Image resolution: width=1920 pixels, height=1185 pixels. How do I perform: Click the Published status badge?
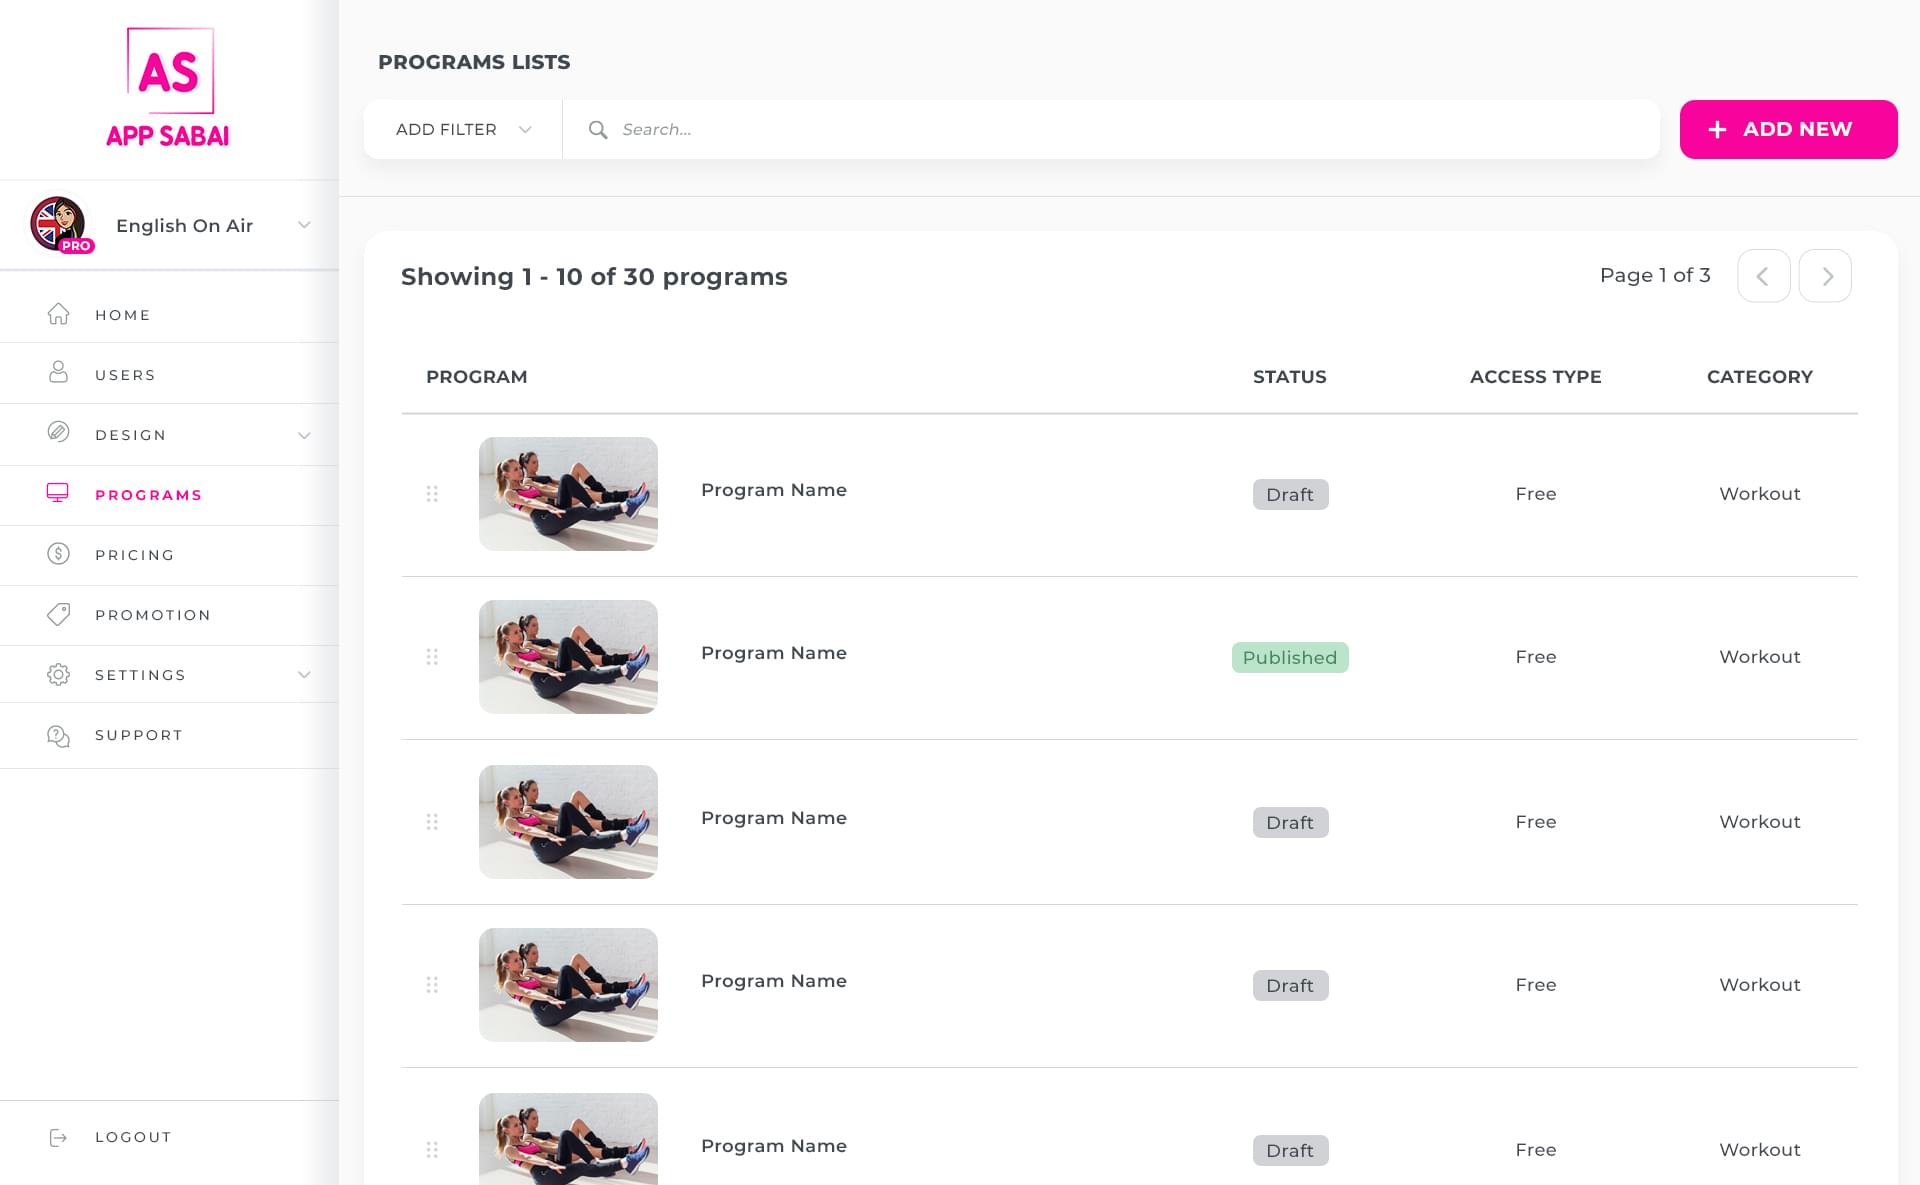click(1290, 657)
